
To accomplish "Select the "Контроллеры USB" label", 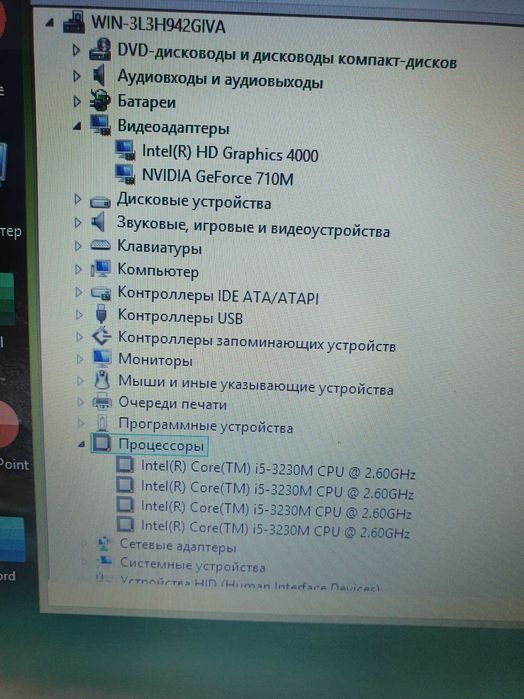I will coord(180,317).
